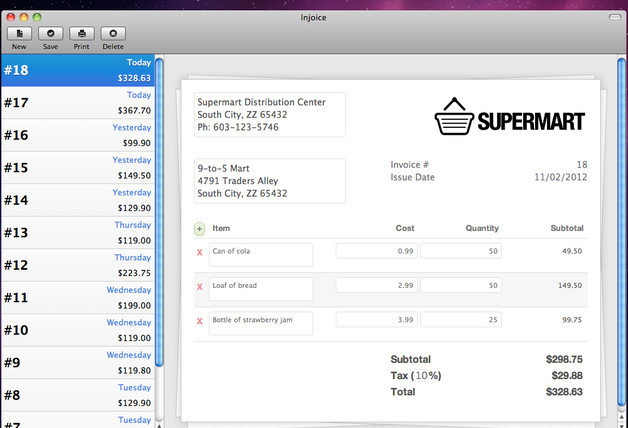Remove the Bottle of strawberry jam row

pyautogui.click(x=200, y=321)
